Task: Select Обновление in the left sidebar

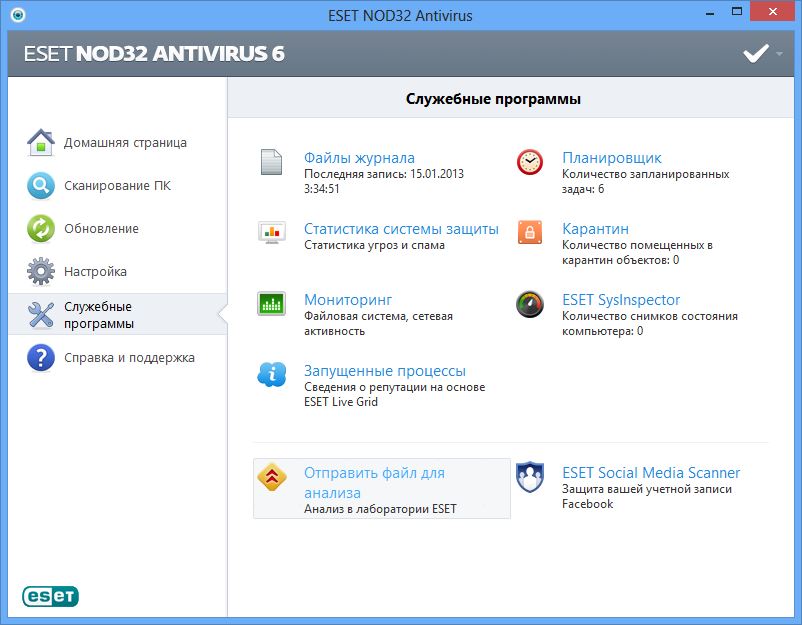Action: click(x=101, y=229)
